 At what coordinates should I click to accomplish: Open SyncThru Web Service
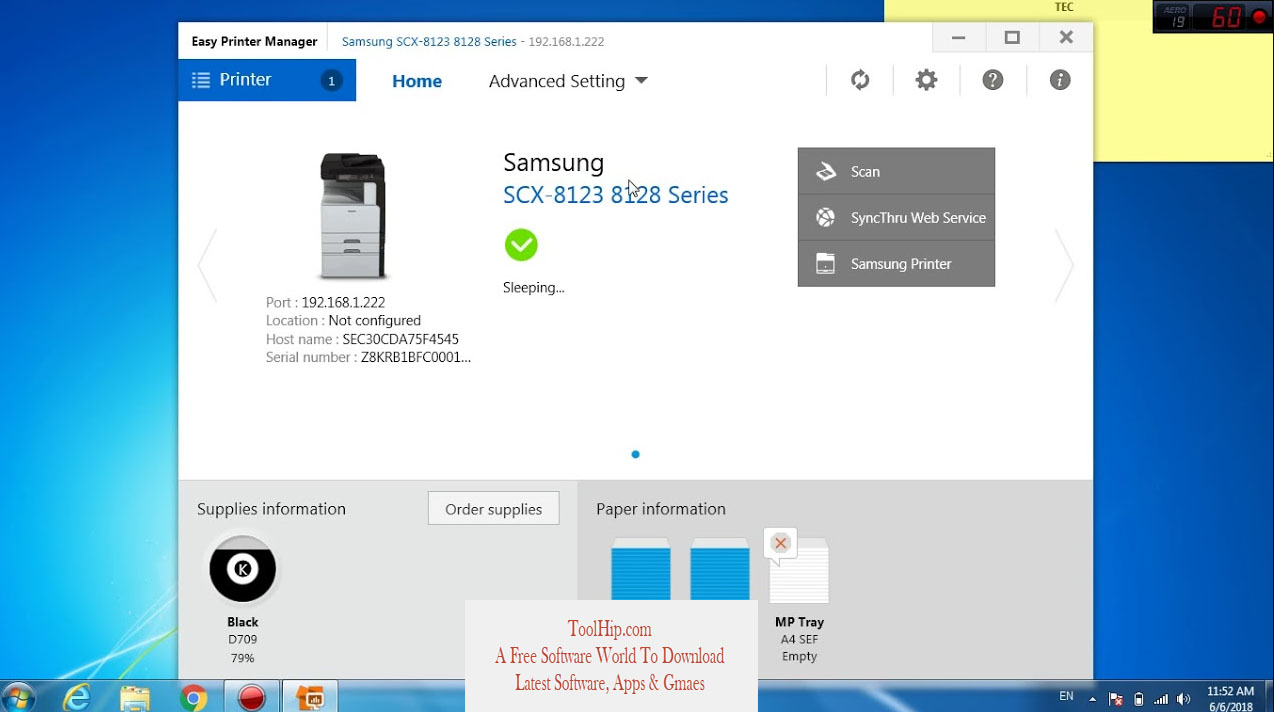point(896,217)
